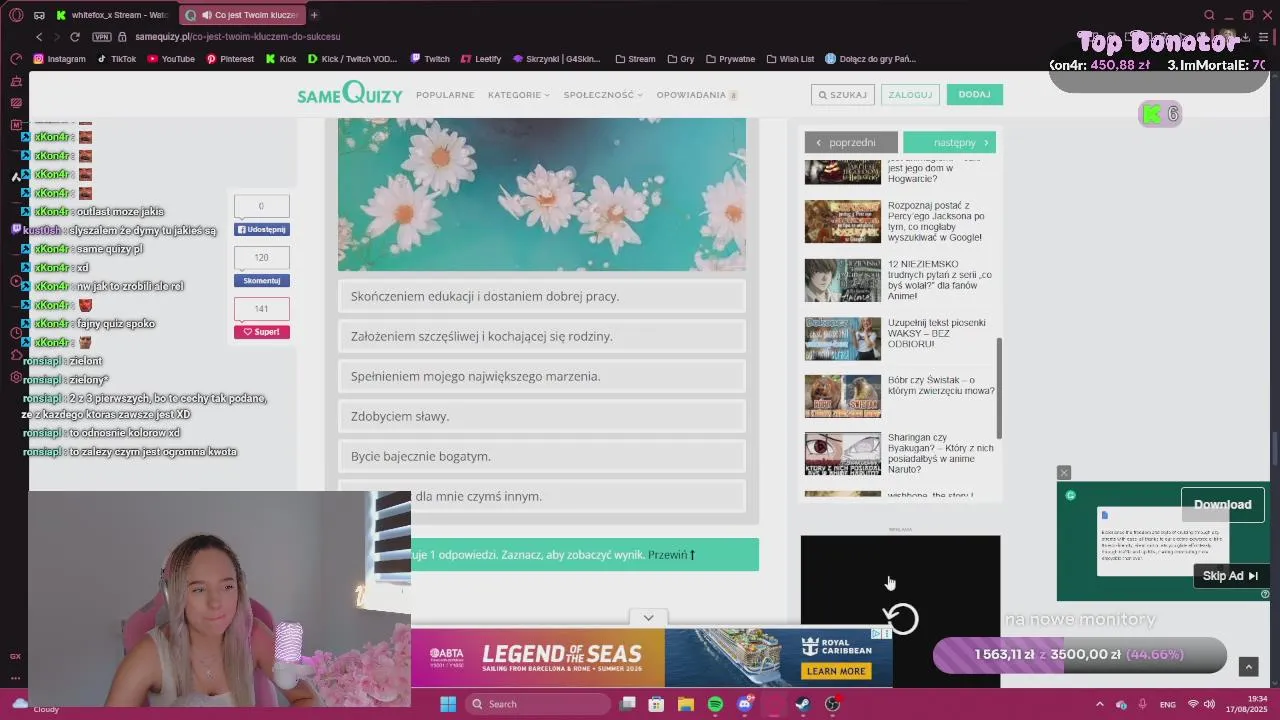1280x720 pixels.
Task: Click the samequizy.pl address bar
Action: tap(237, 37)
